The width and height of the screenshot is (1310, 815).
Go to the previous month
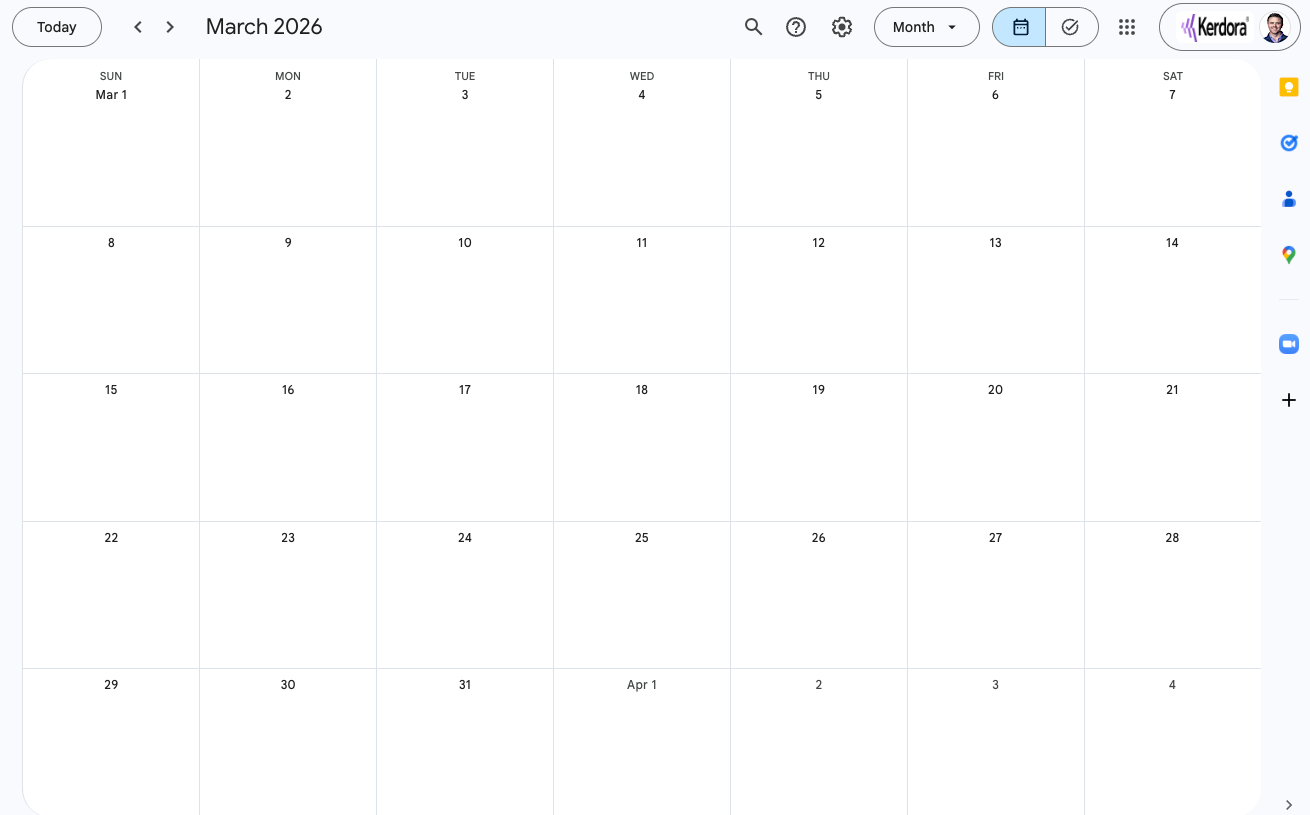[x=138, y=27]
